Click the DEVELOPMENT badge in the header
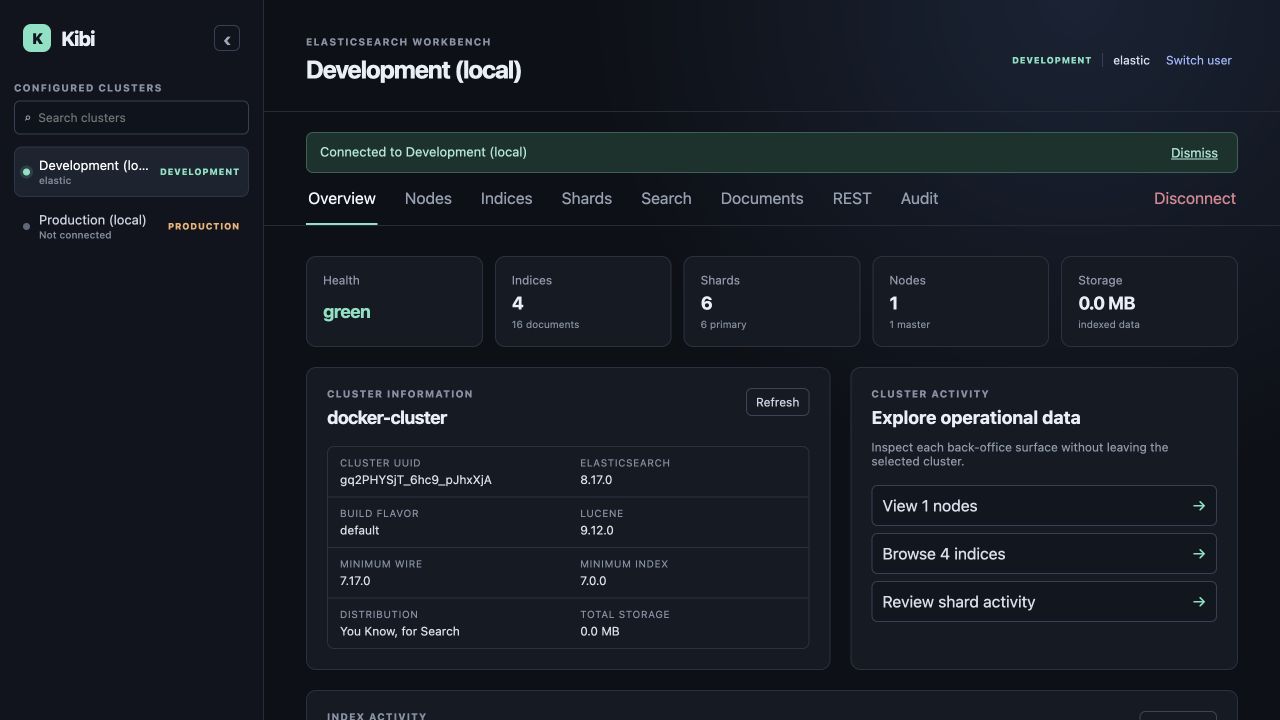 [x=1052, y=61]
